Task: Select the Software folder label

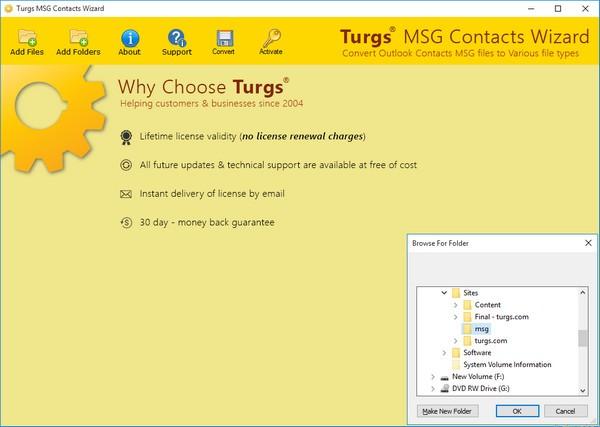Action: click(x=477, y=352)
